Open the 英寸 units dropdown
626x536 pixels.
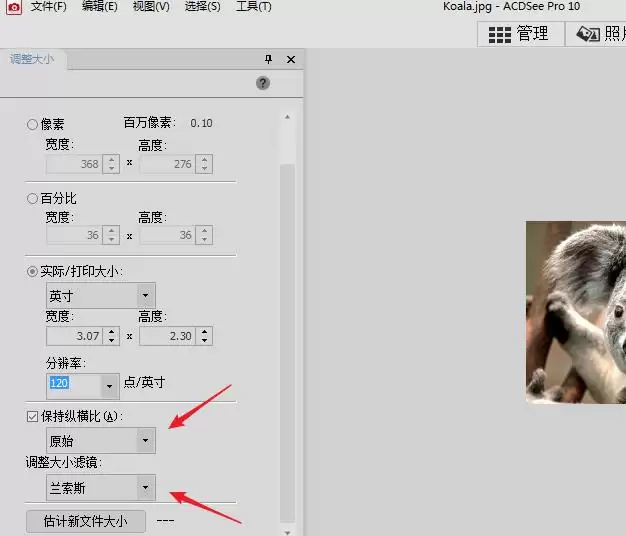(101, 296)
